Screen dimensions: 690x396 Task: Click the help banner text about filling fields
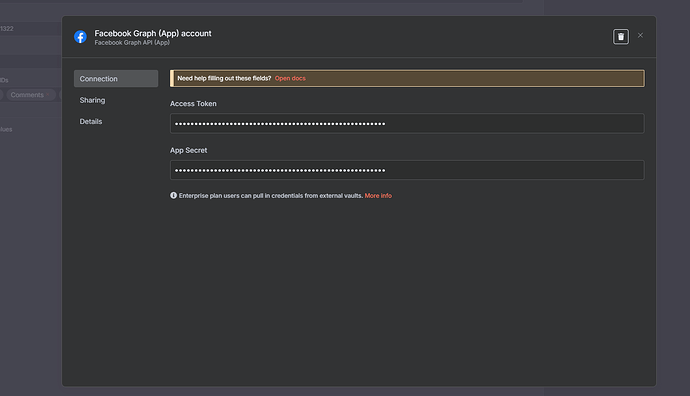224,78
